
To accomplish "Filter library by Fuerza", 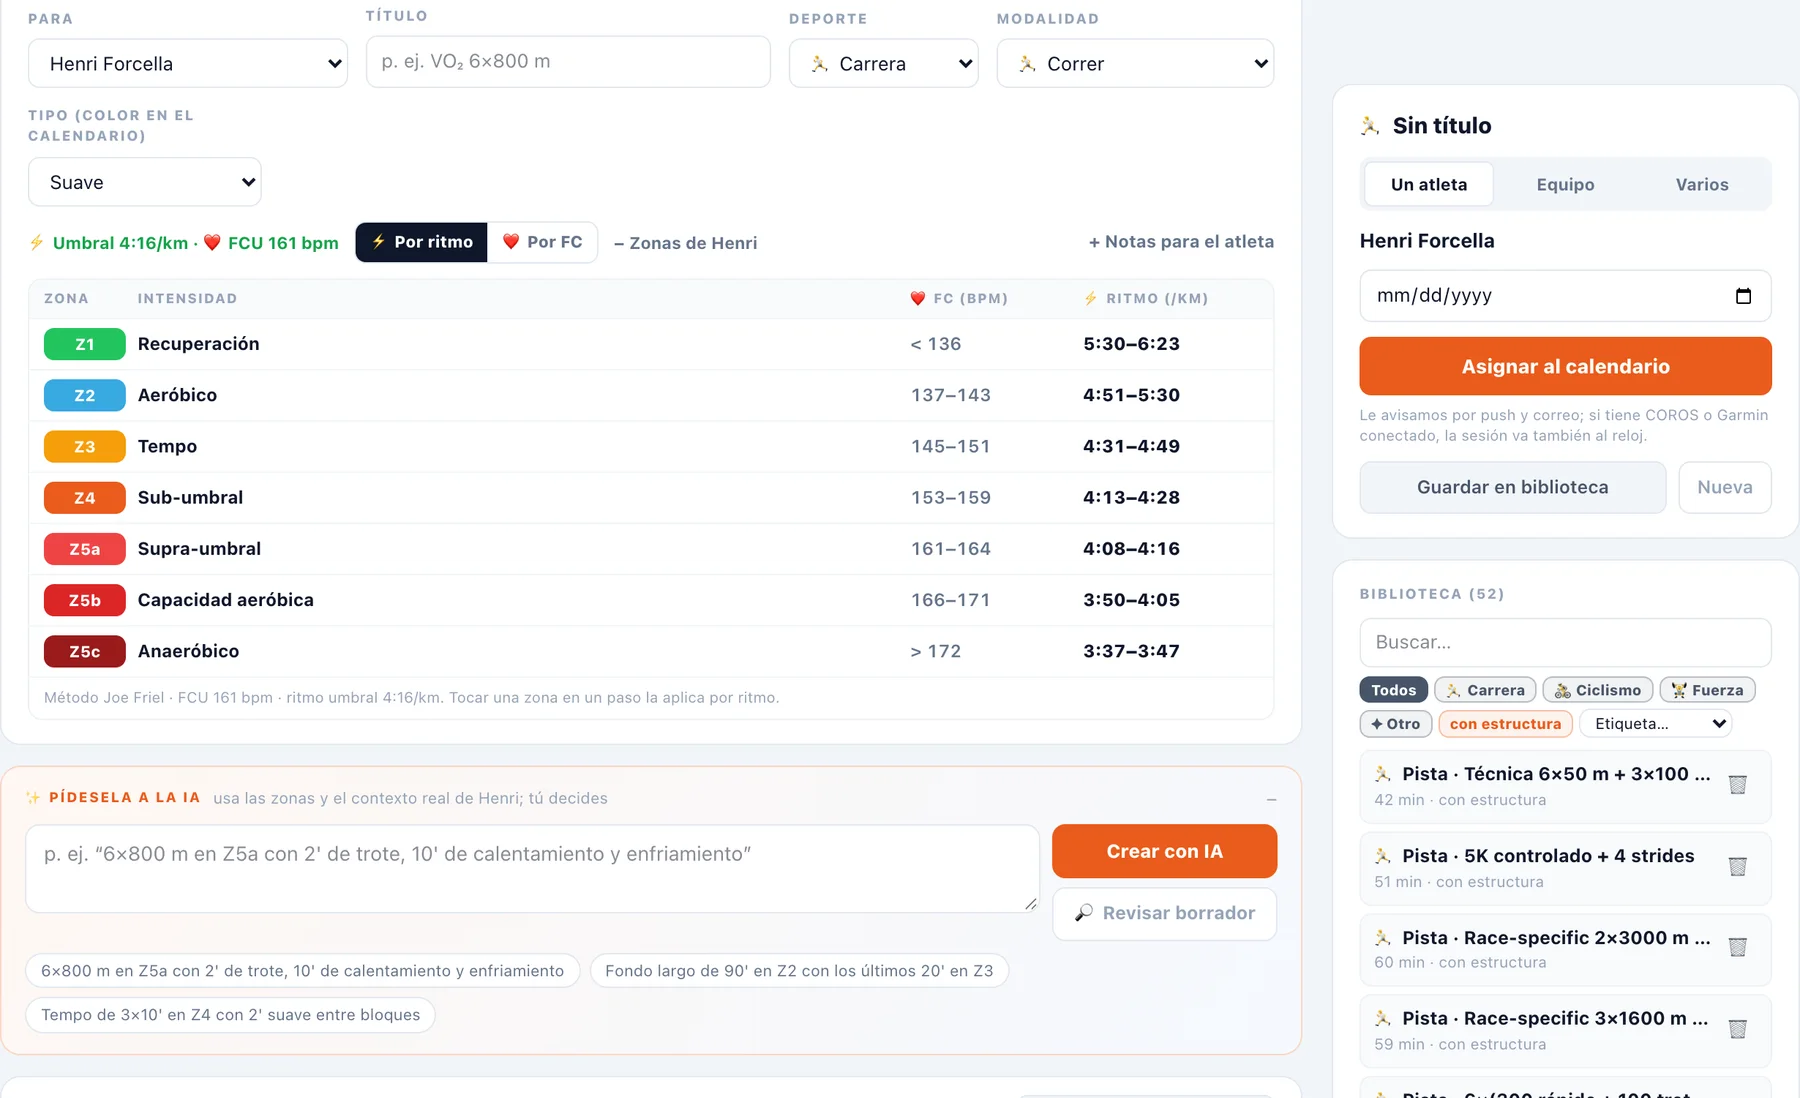I will 1707,690.
